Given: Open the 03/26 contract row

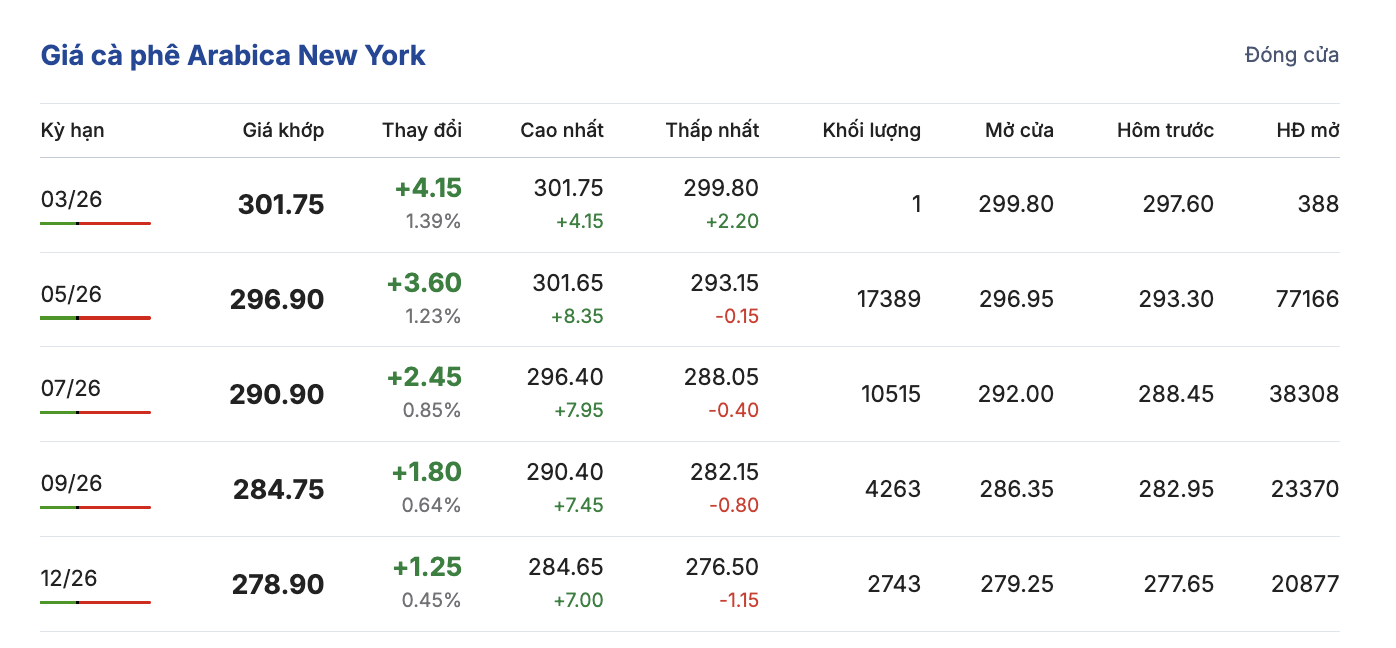Looking at the screenshot, I should tap(71, 200).
